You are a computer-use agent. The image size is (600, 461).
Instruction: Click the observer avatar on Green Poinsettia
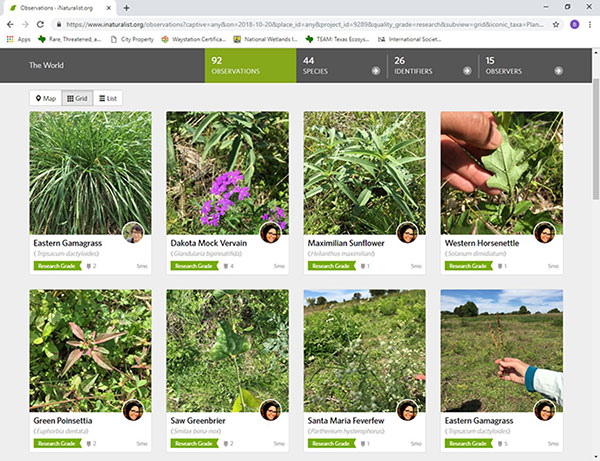pyautogui.click(x=133, y=411)
